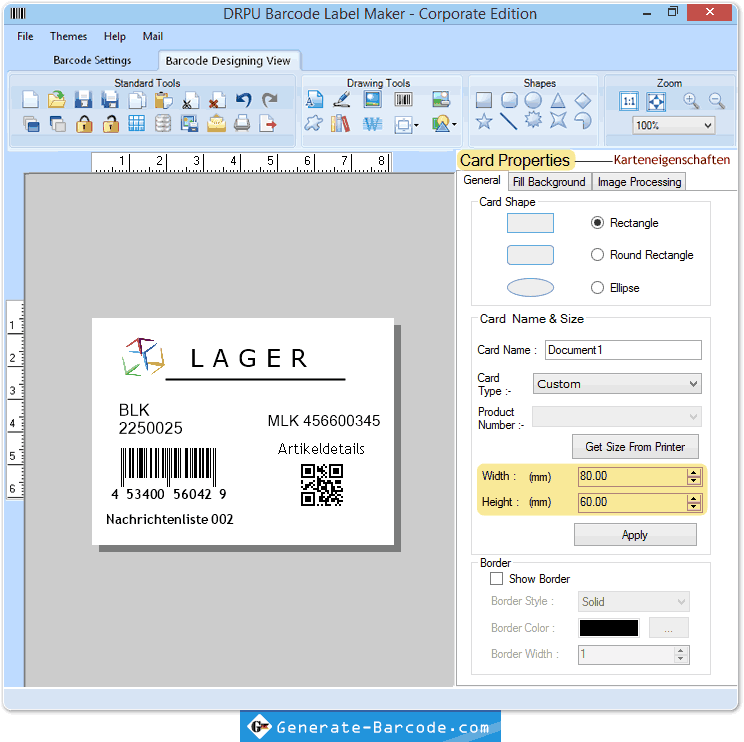Open the Product Number dropdown
Viewport: 744px width, 742px height.
[x=617, y=417]
